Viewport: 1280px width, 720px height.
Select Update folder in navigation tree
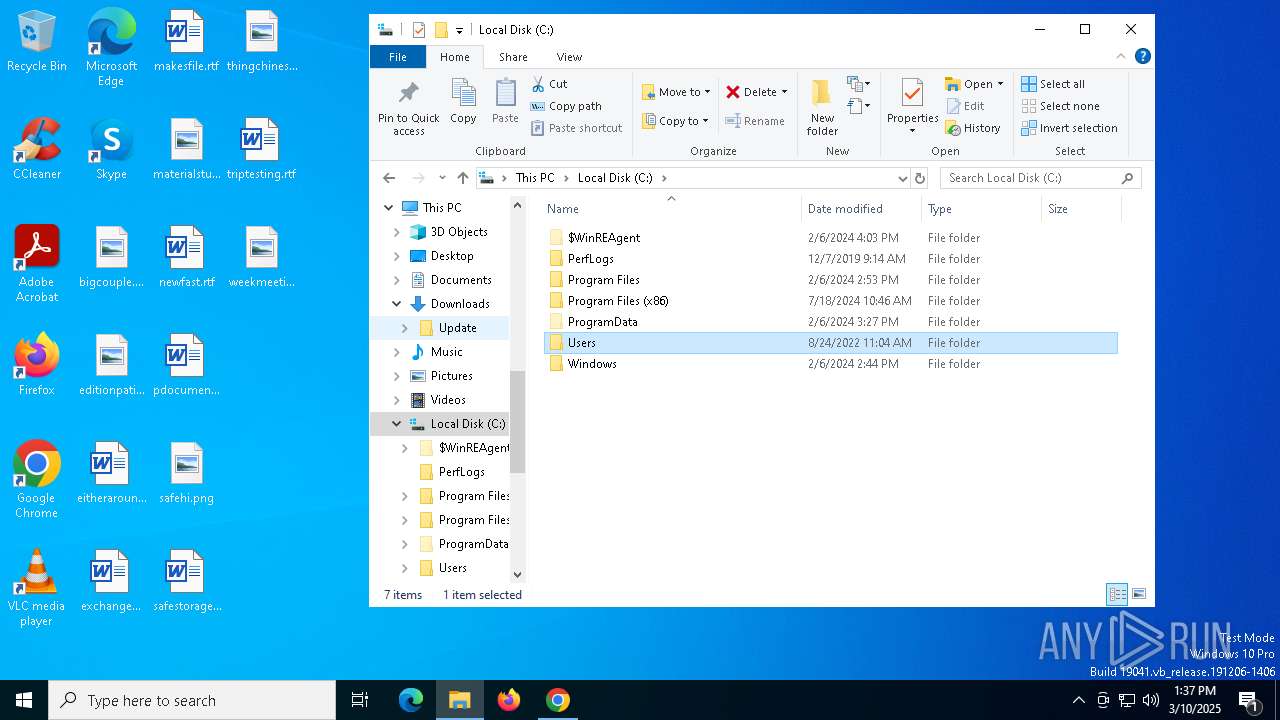click(x=447, y=328)
